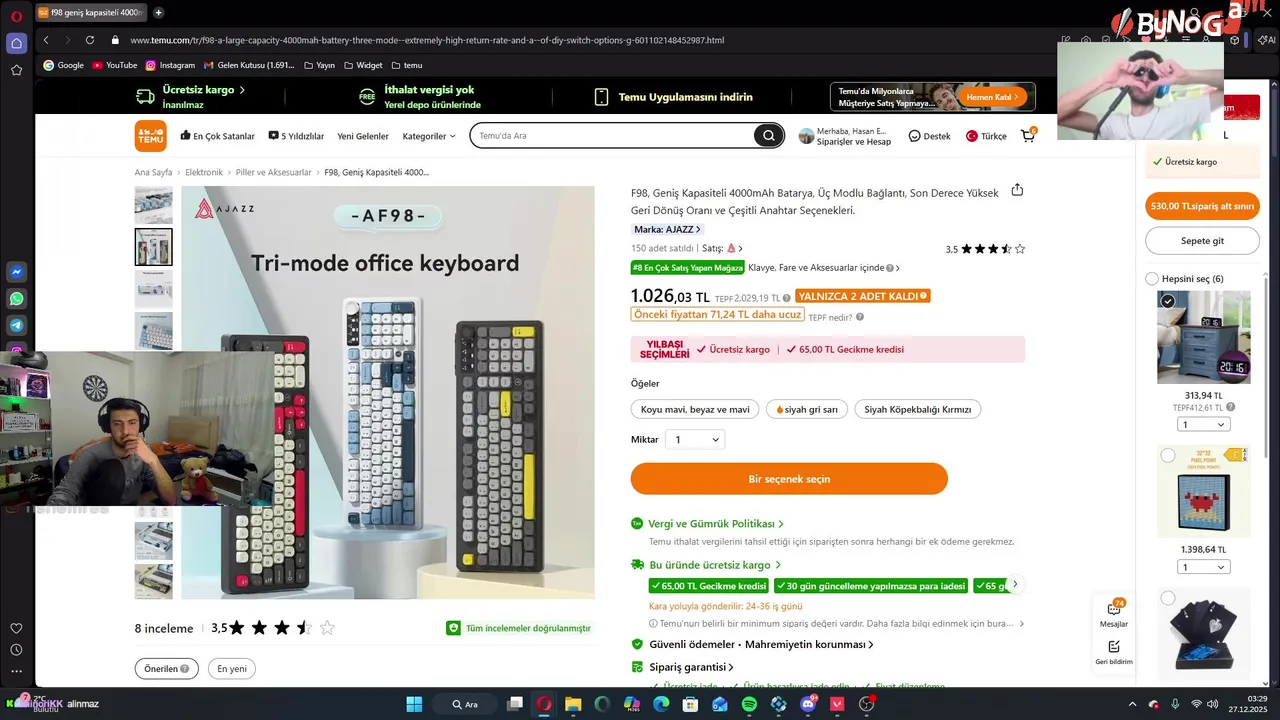Click the Temu logo

pos(150,136)
